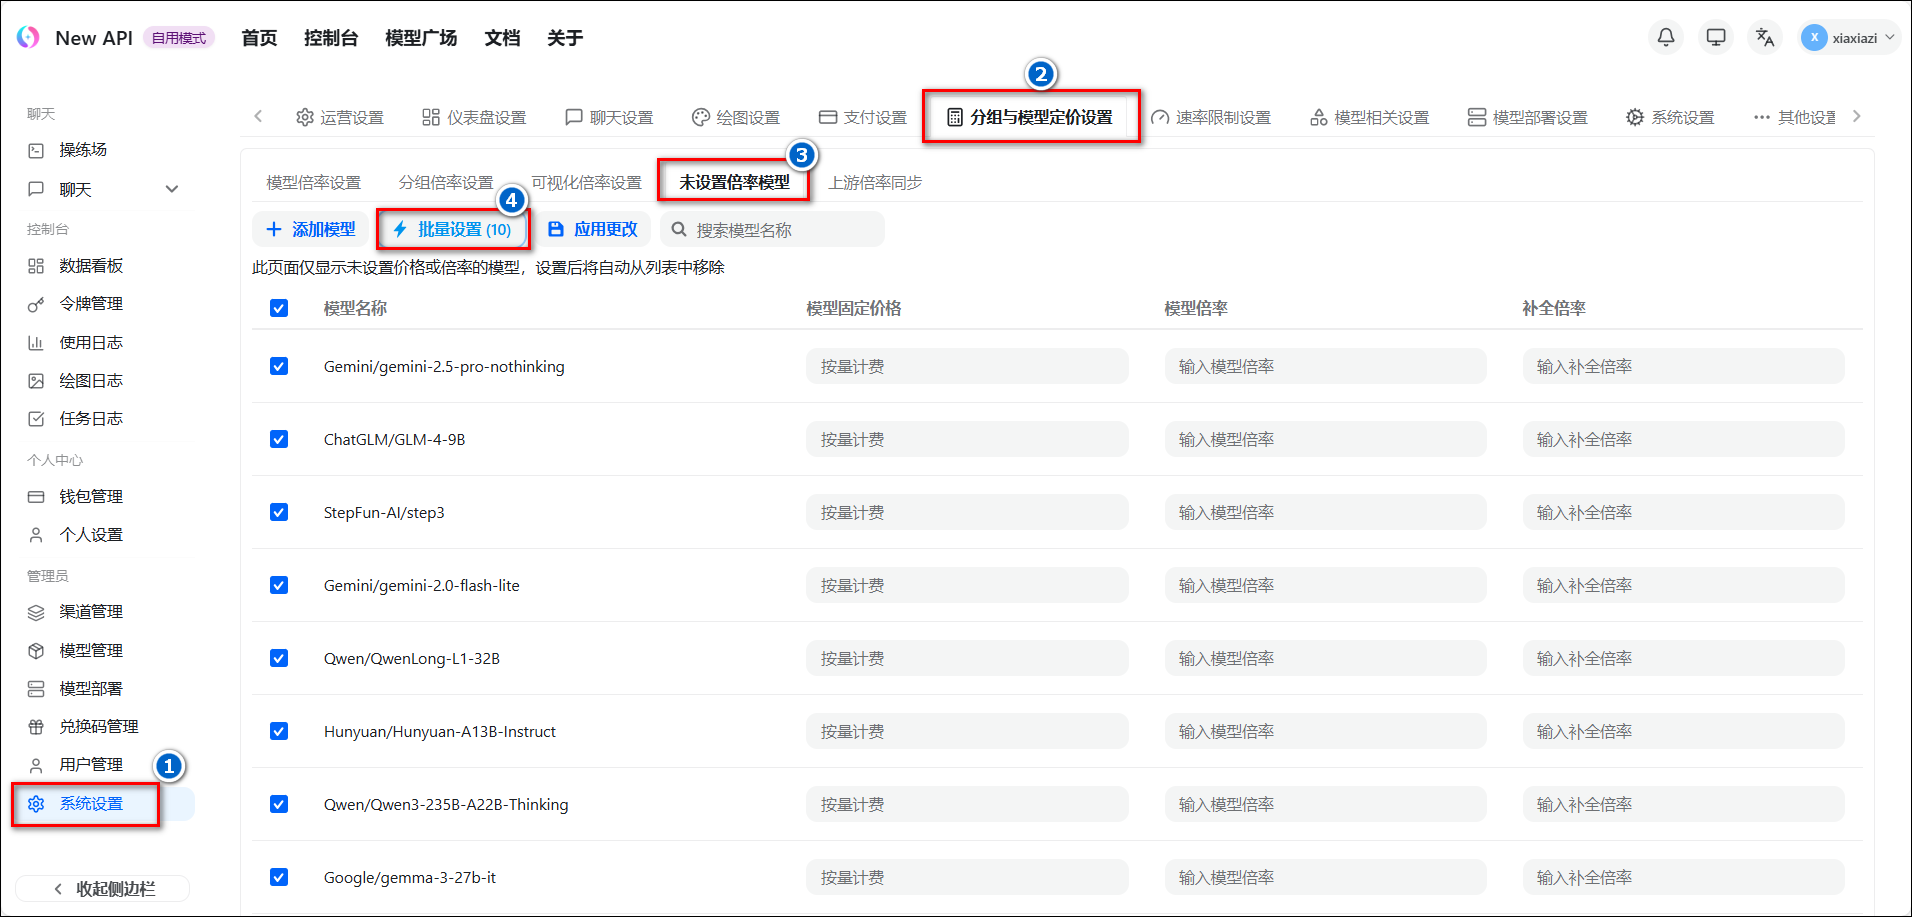Open 令牌管理 key icon in sidebar

tap(36, 304)
